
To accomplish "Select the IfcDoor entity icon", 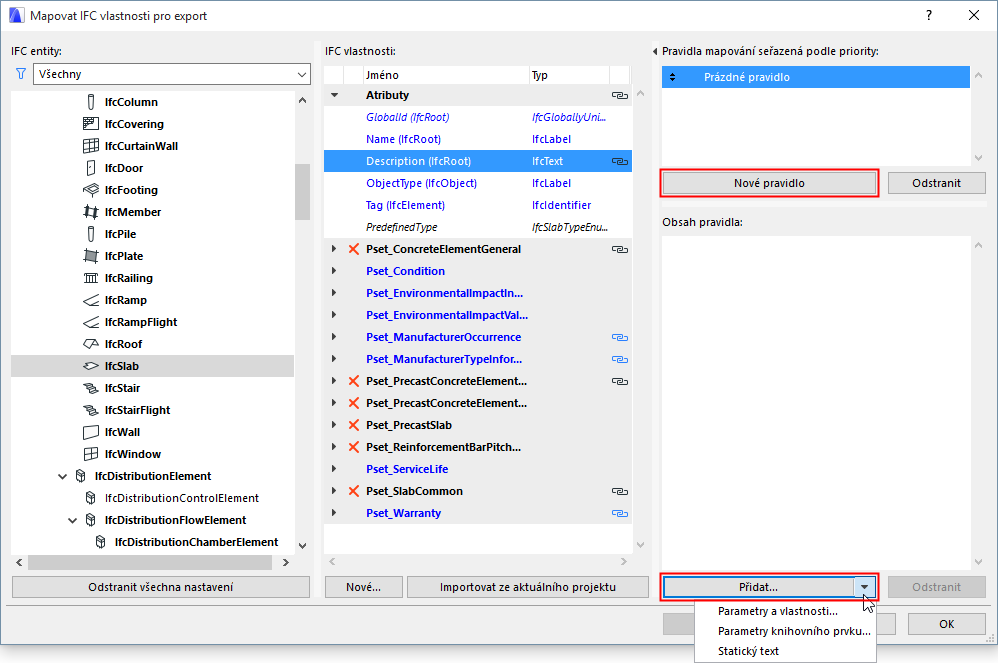I will point(91,168).
